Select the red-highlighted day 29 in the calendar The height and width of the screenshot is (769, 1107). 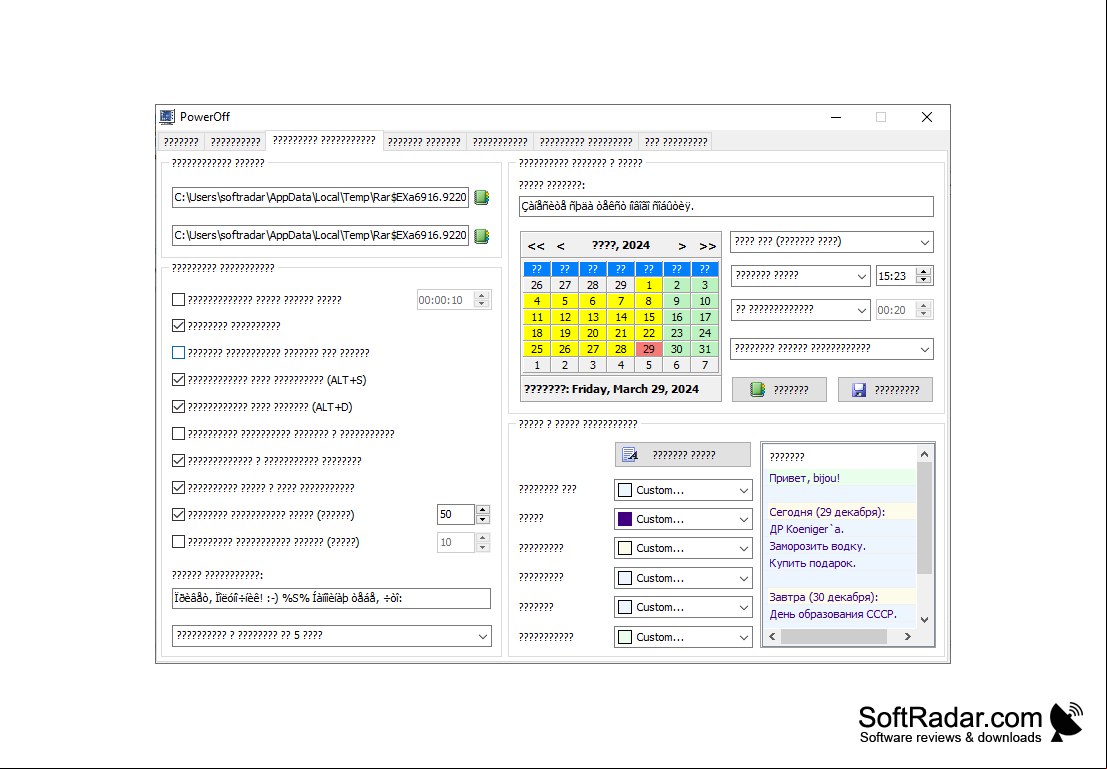(x=649, y=349)
